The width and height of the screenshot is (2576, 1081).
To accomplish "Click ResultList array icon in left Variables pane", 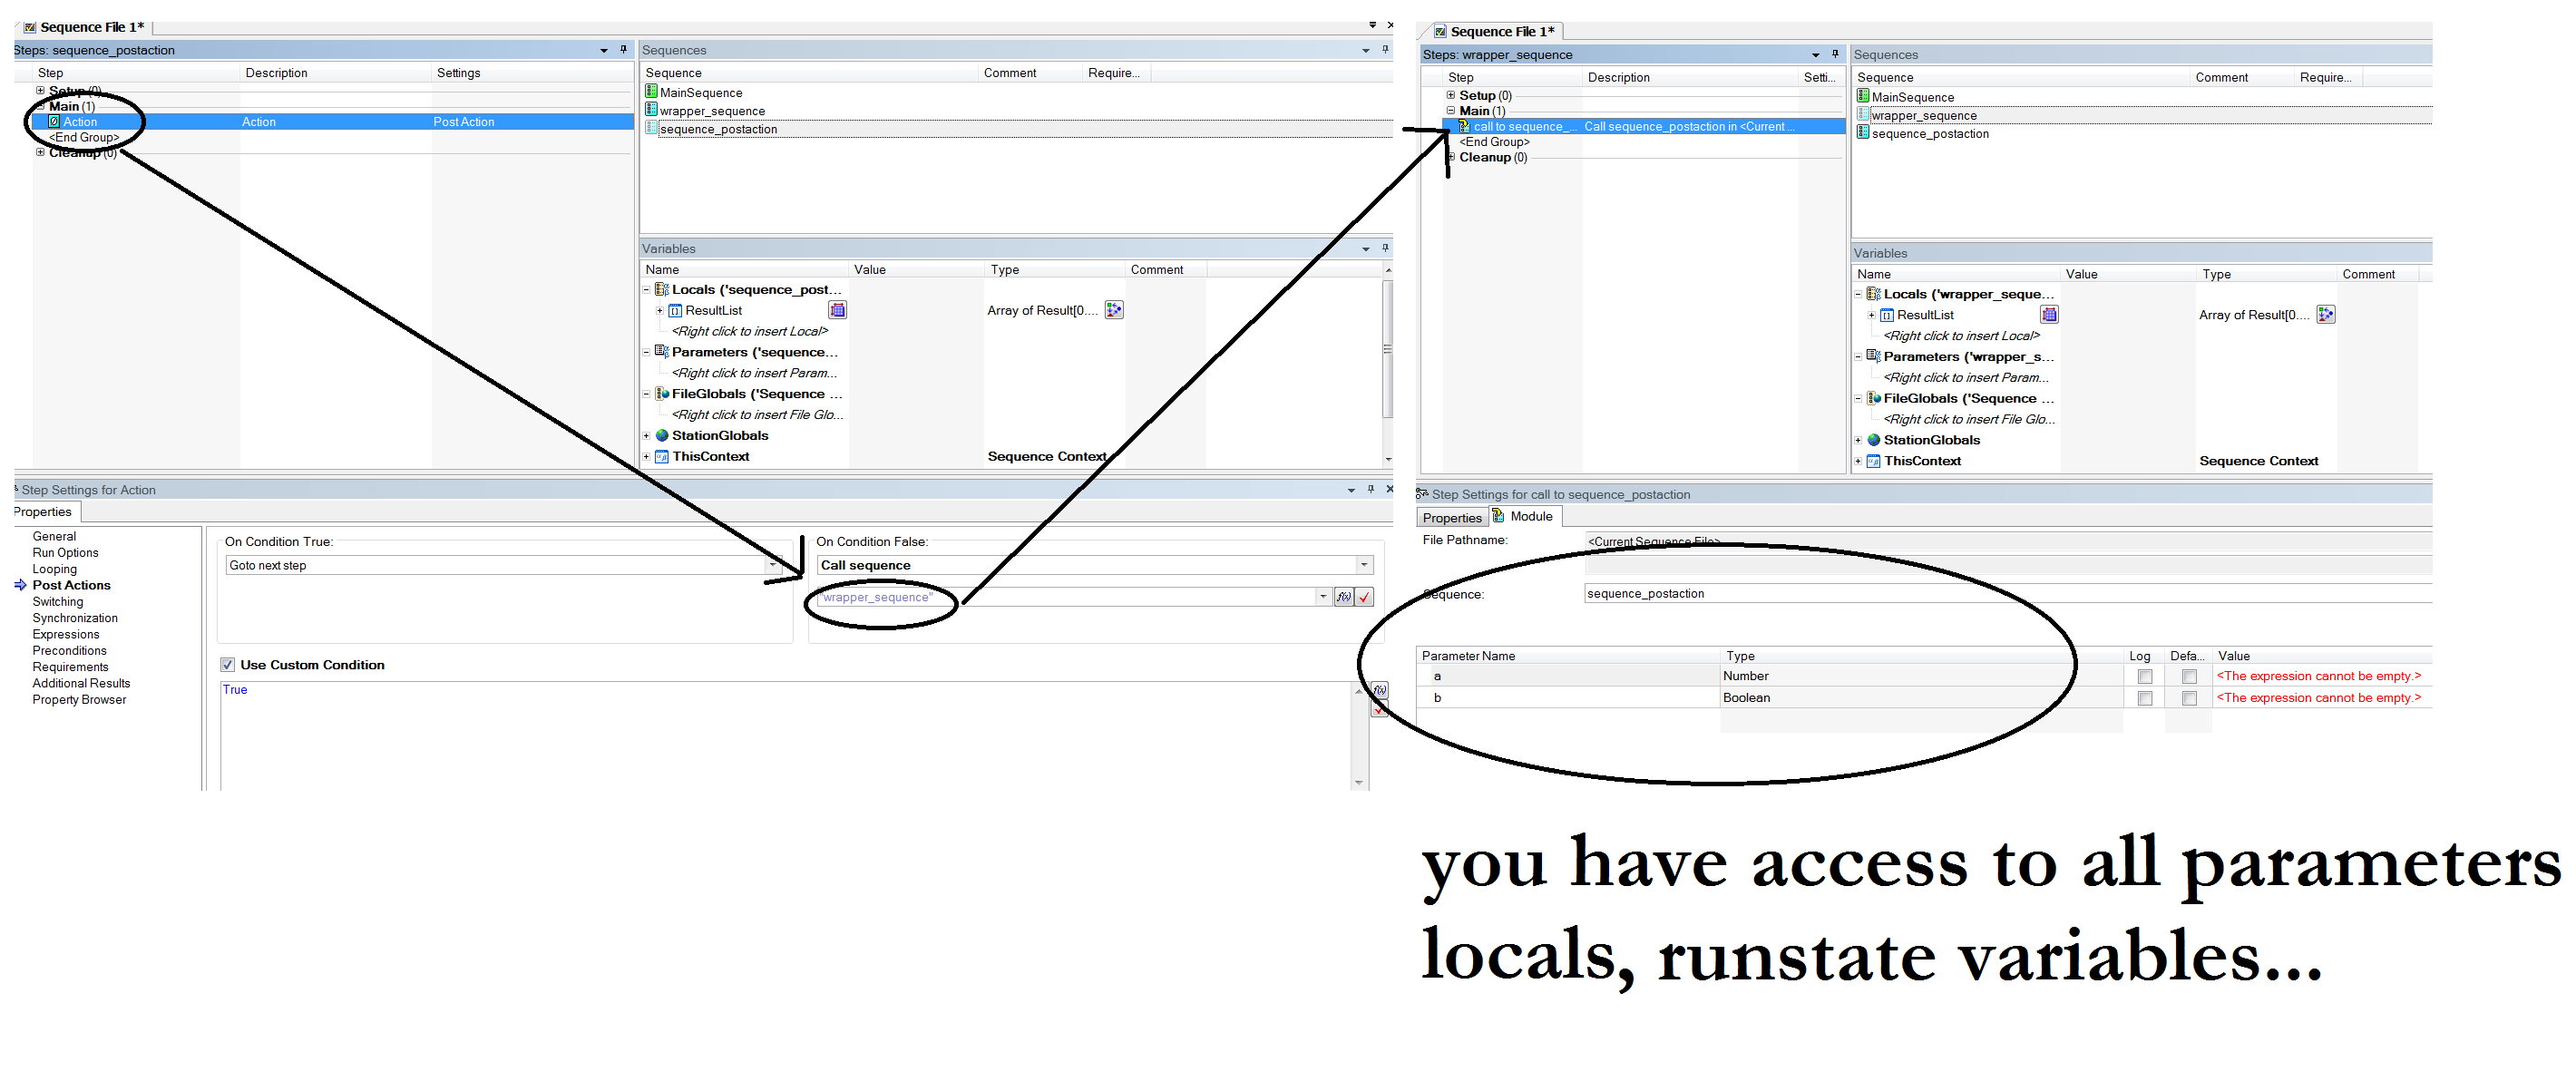I will click(x=675, y=310).
